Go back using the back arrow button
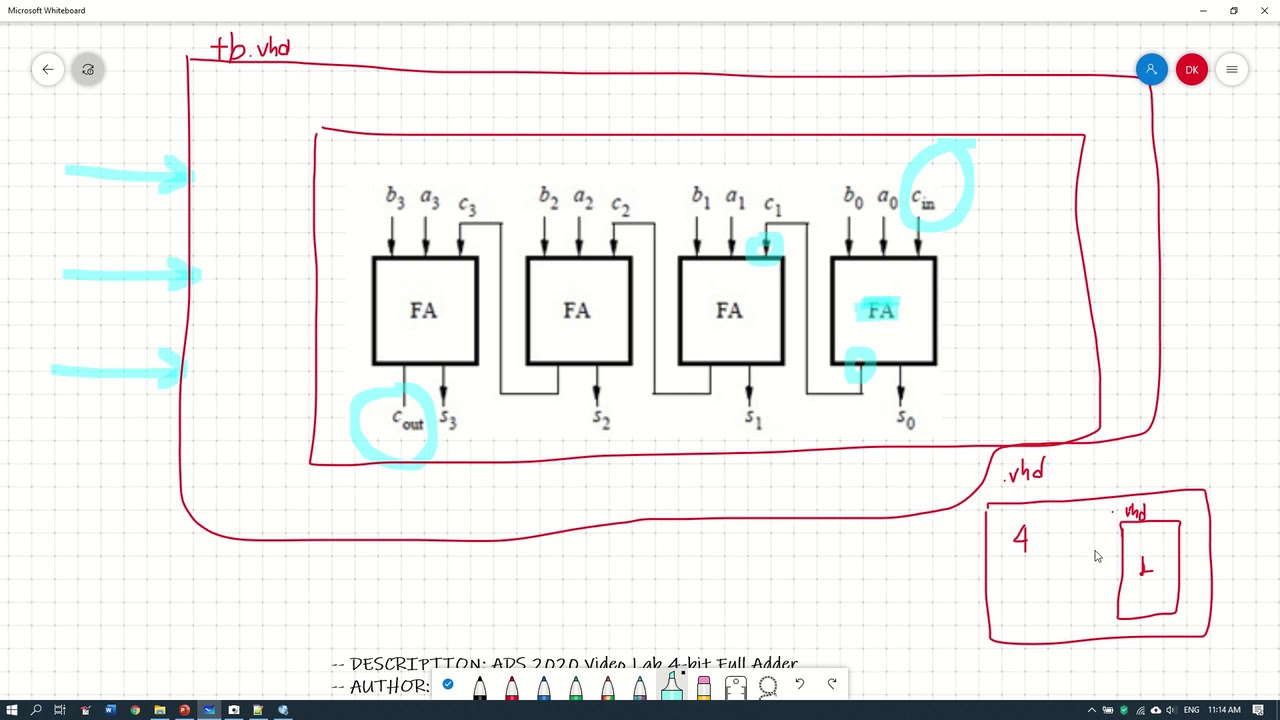1280x720 pixels. pos(48,69)
